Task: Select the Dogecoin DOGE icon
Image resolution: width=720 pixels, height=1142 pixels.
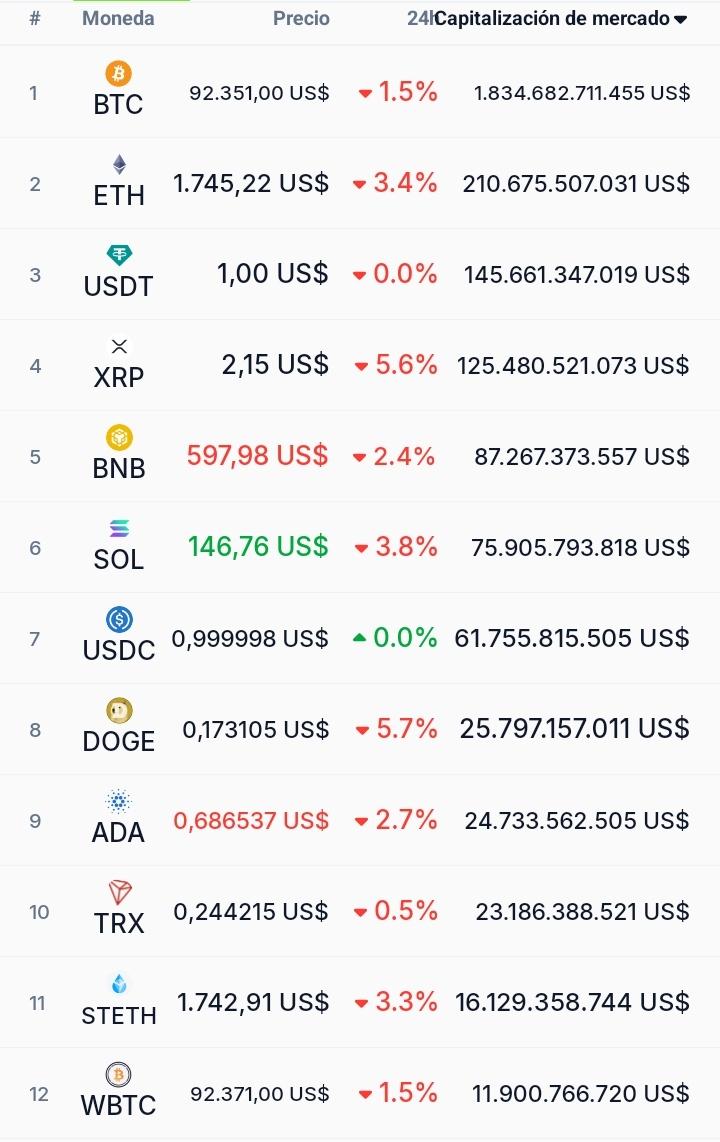Action: [x=119, y=710]
